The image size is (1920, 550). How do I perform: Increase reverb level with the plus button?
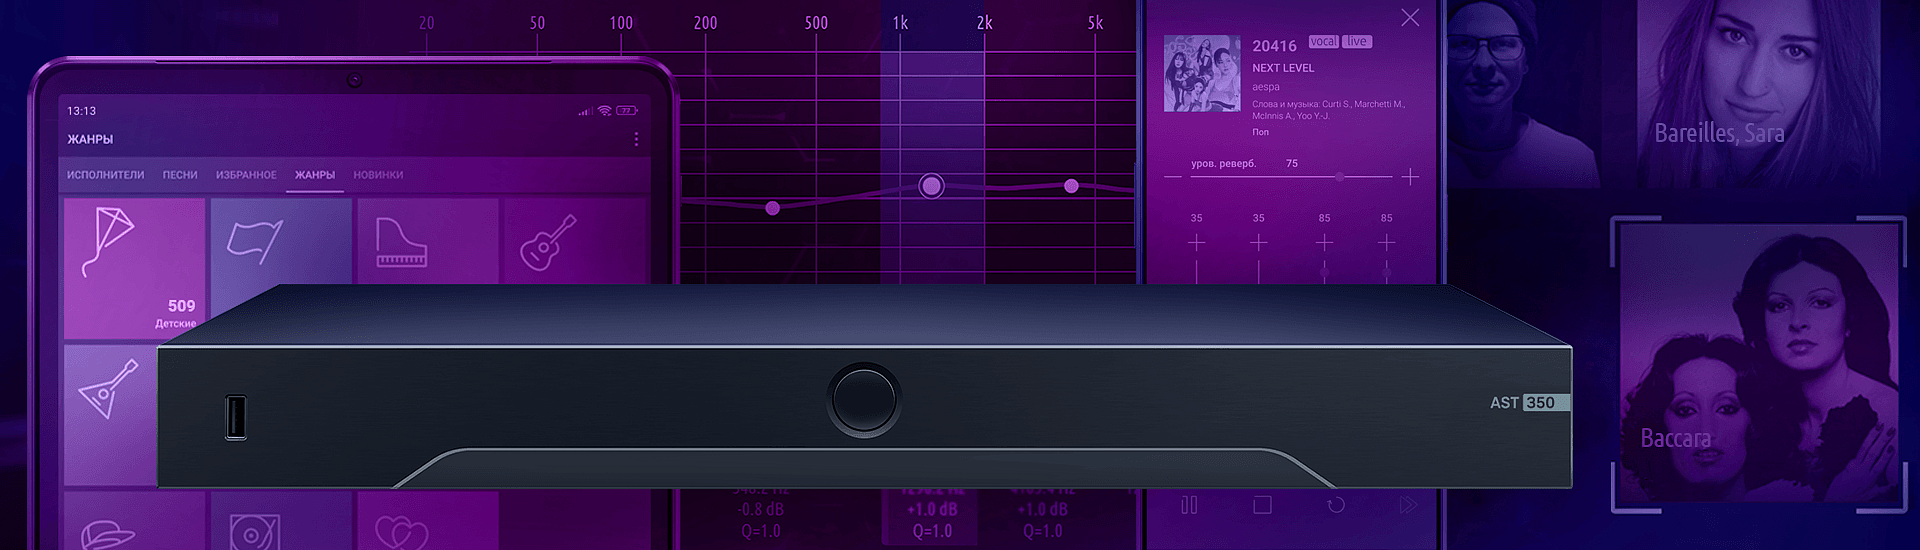click(x=1410, y=177)
